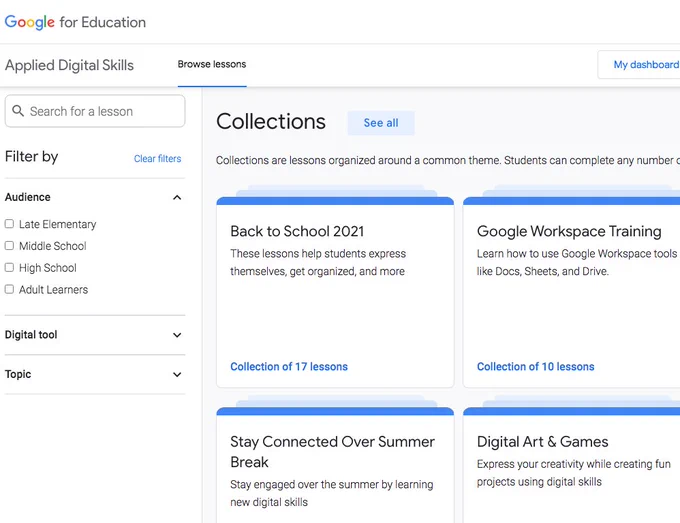The height and width of the screenshot is (523, 680).
Task: Focus the Search for a lesson field
Action: click(x=95, y=111)
